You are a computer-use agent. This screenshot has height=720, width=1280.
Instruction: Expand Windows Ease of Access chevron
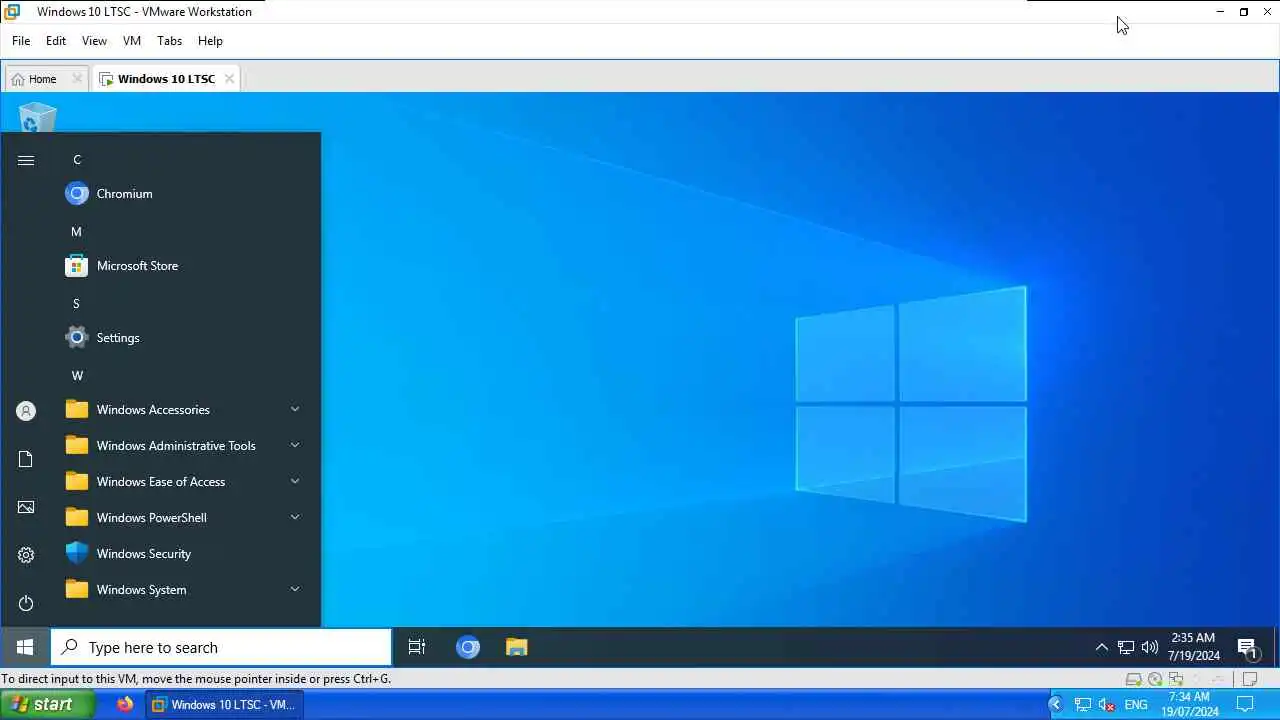(295, 481)
